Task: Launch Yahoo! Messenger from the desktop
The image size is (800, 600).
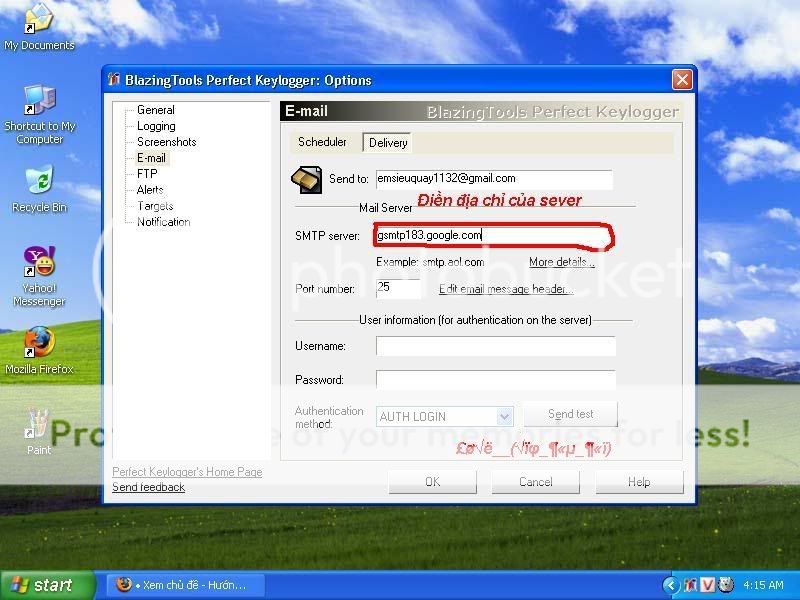Action: tap(39, 264)
